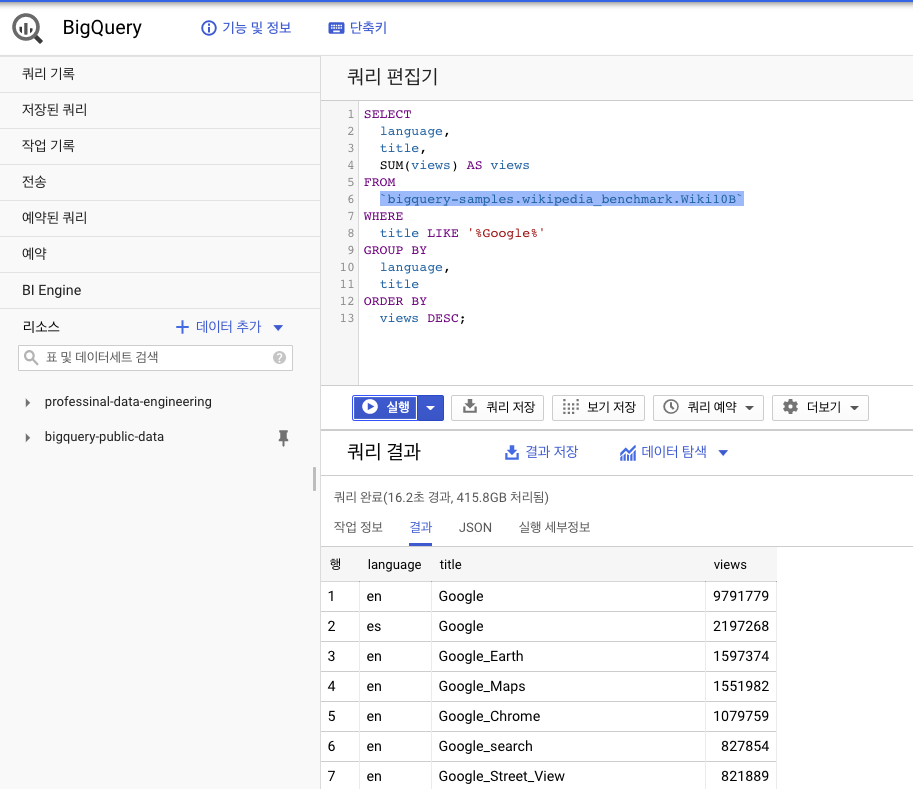Viewport: 913px width, 789px height.
Task: Grab the panel splitter handle beside resources
Action: click(x=314, y=479)
